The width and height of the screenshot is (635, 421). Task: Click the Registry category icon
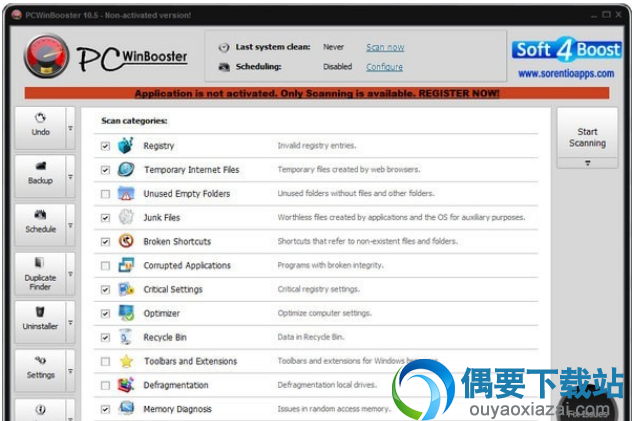click(x=126, y=145)
